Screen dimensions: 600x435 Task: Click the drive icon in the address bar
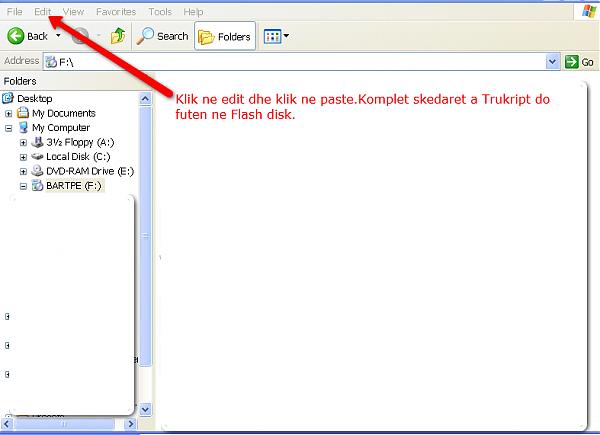pyautogui.click(x=51, y=62)
